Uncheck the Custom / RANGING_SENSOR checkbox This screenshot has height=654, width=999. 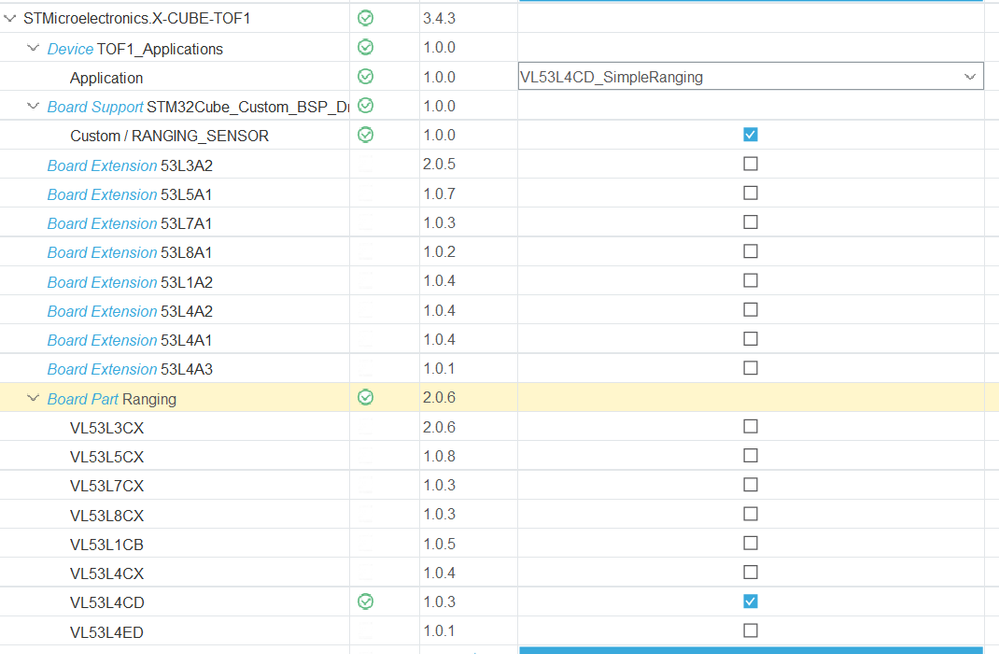coord(751,134)
